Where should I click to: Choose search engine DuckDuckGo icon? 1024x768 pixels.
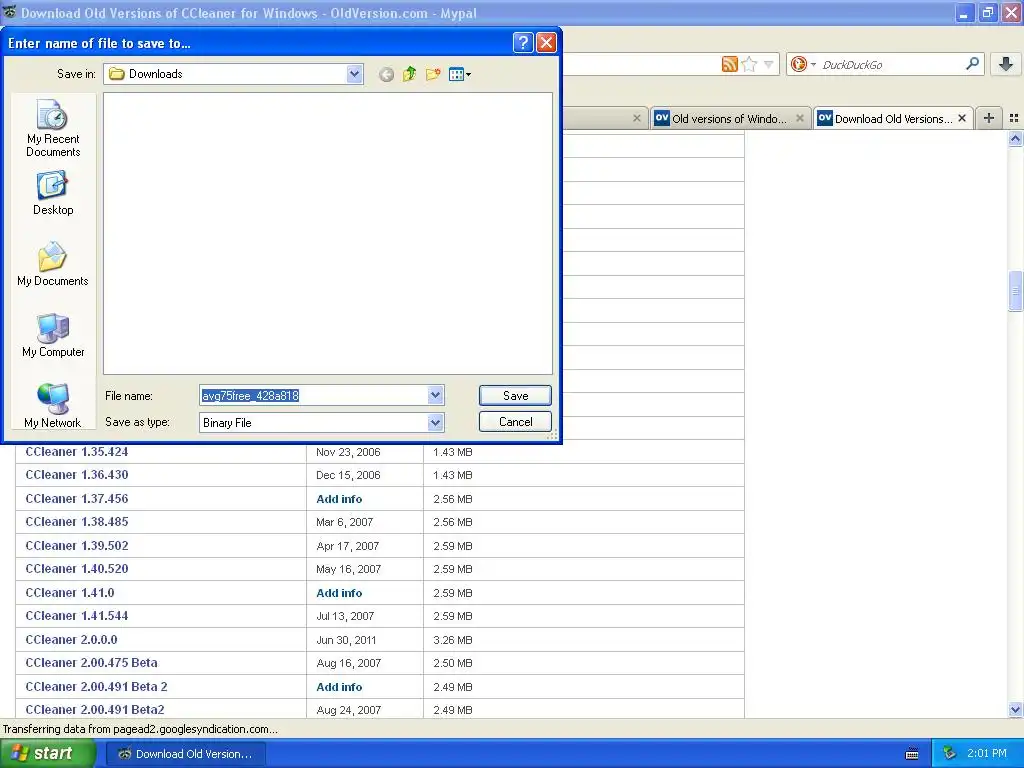[x=798, y=64]
